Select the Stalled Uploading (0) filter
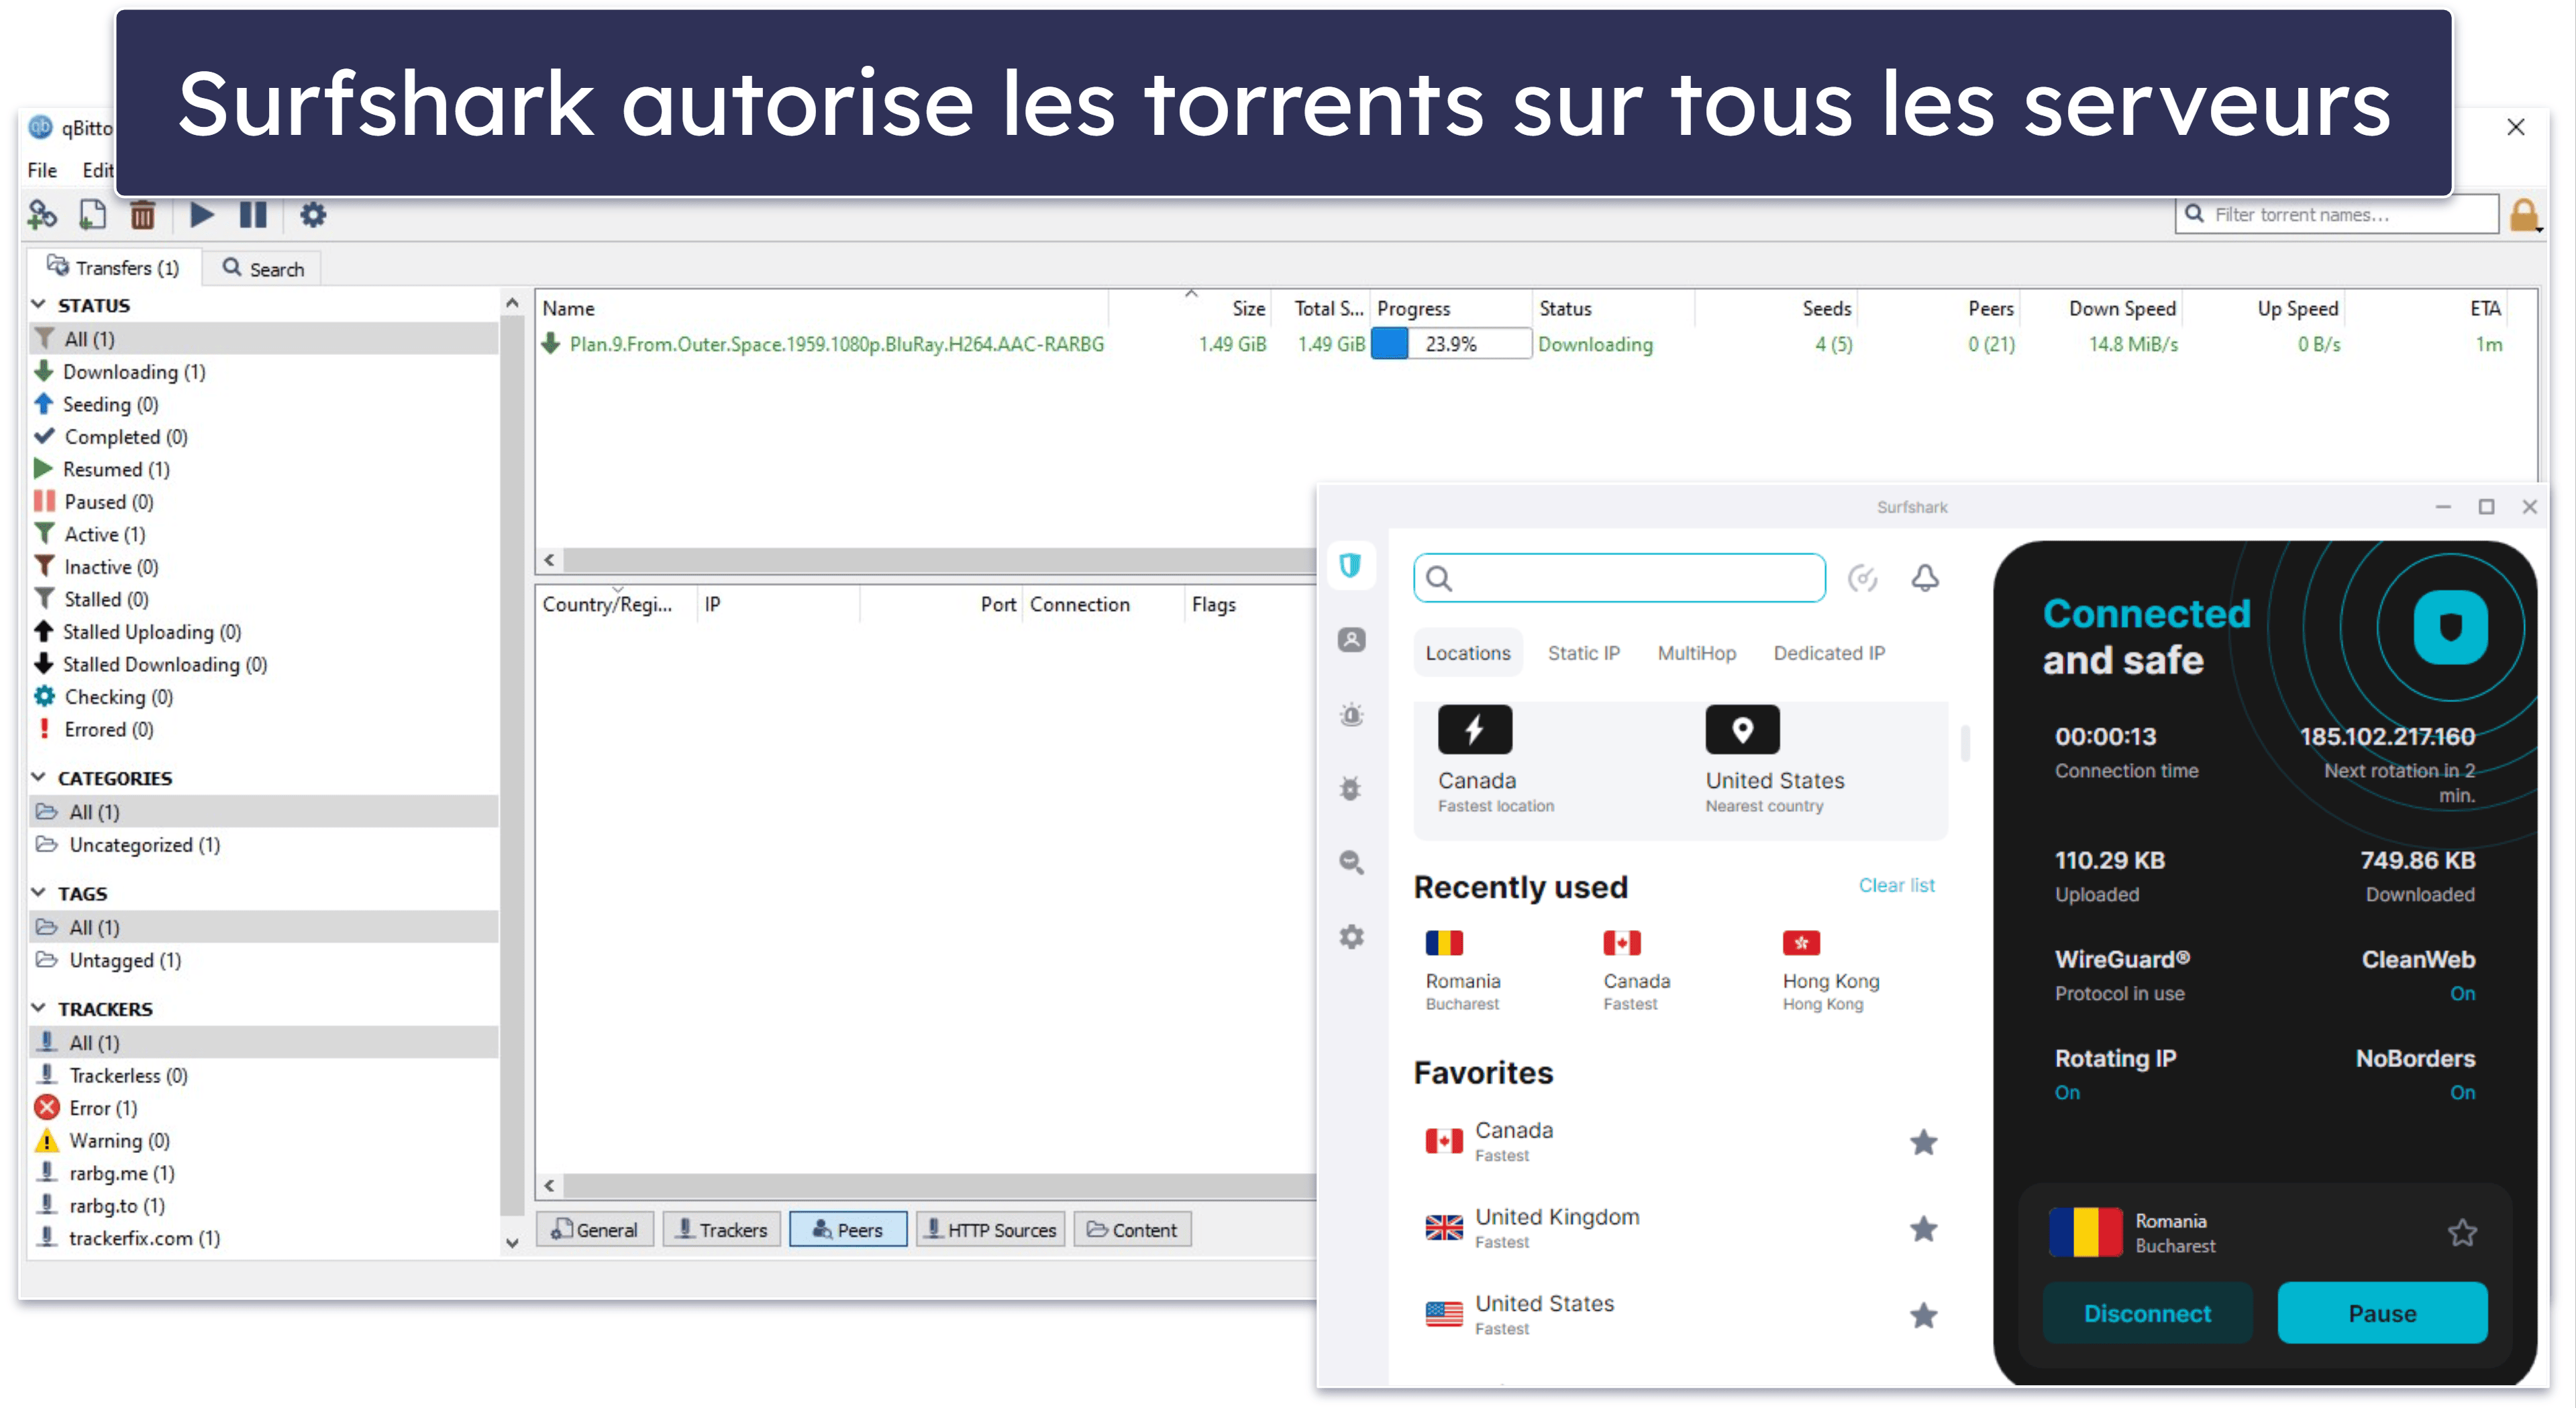The image size is (2576, 1408). coord(151,632)
